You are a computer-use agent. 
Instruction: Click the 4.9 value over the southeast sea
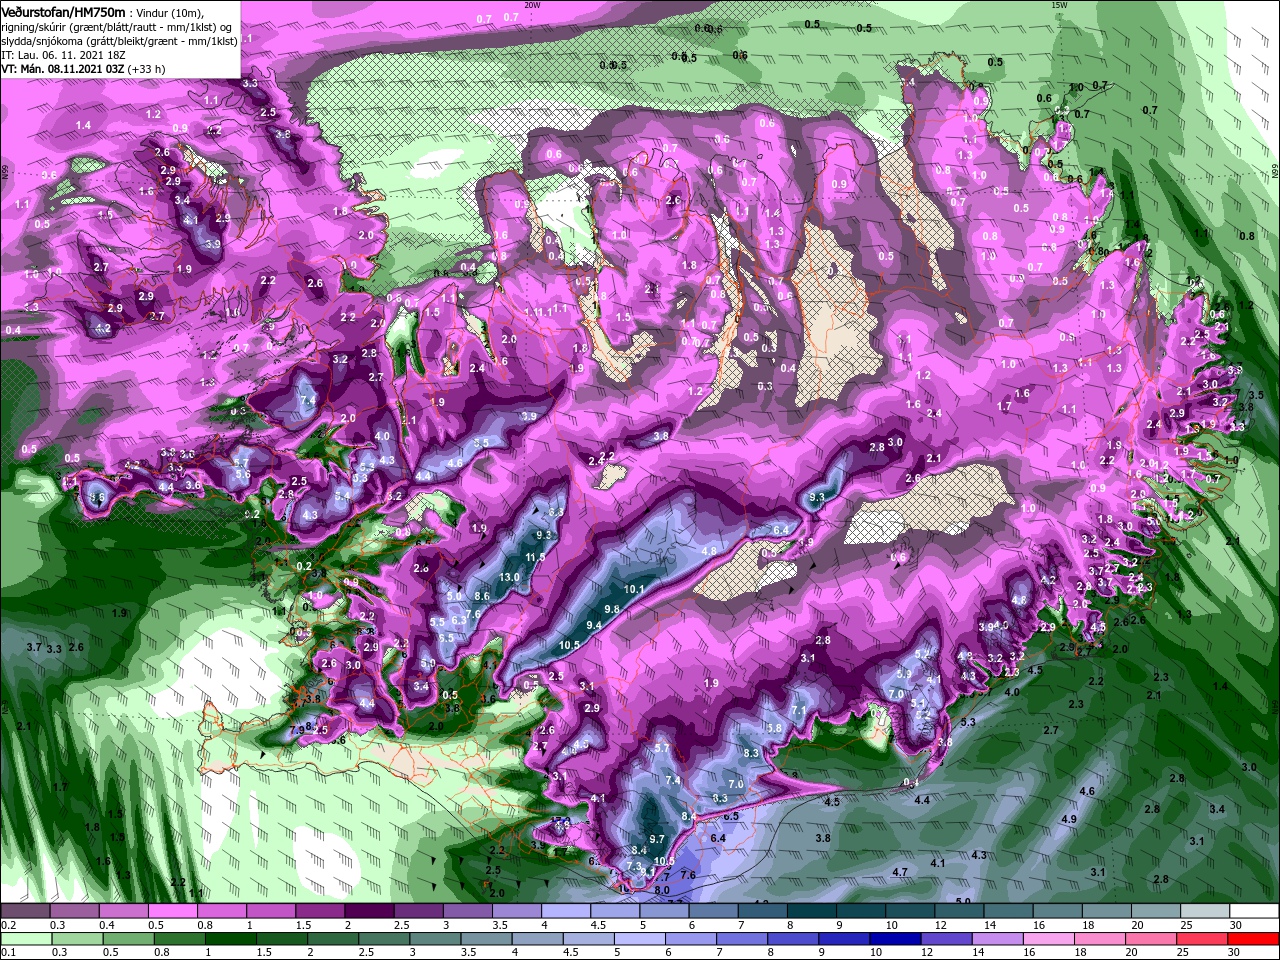coord(1068,819)
